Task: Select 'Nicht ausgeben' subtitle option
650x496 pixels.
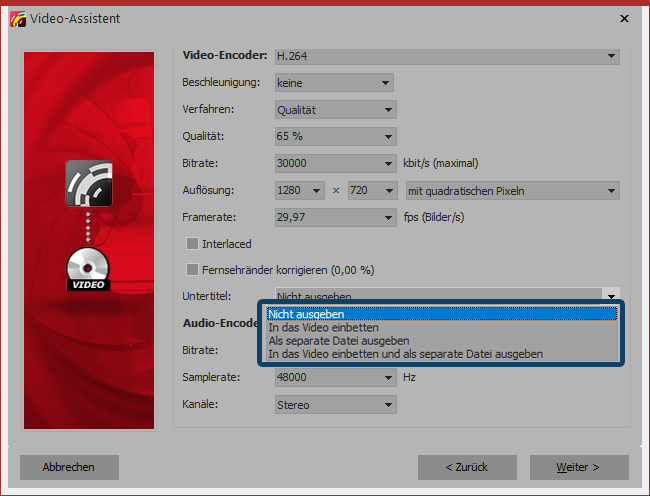Action: click(441, 314)
